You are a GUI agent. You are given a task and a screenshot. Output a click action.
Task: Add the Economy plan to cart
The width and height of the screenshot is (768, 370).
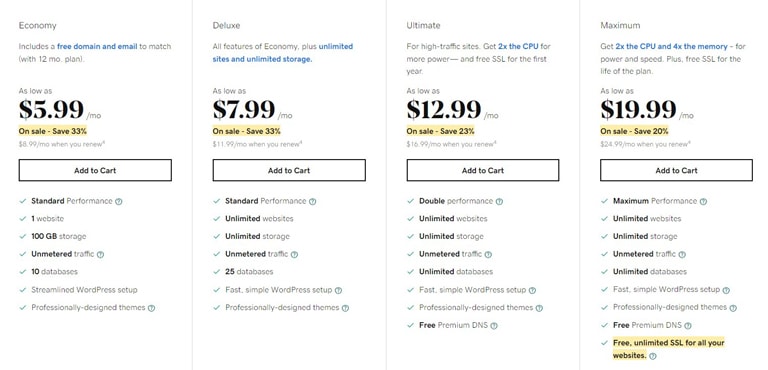95,170
